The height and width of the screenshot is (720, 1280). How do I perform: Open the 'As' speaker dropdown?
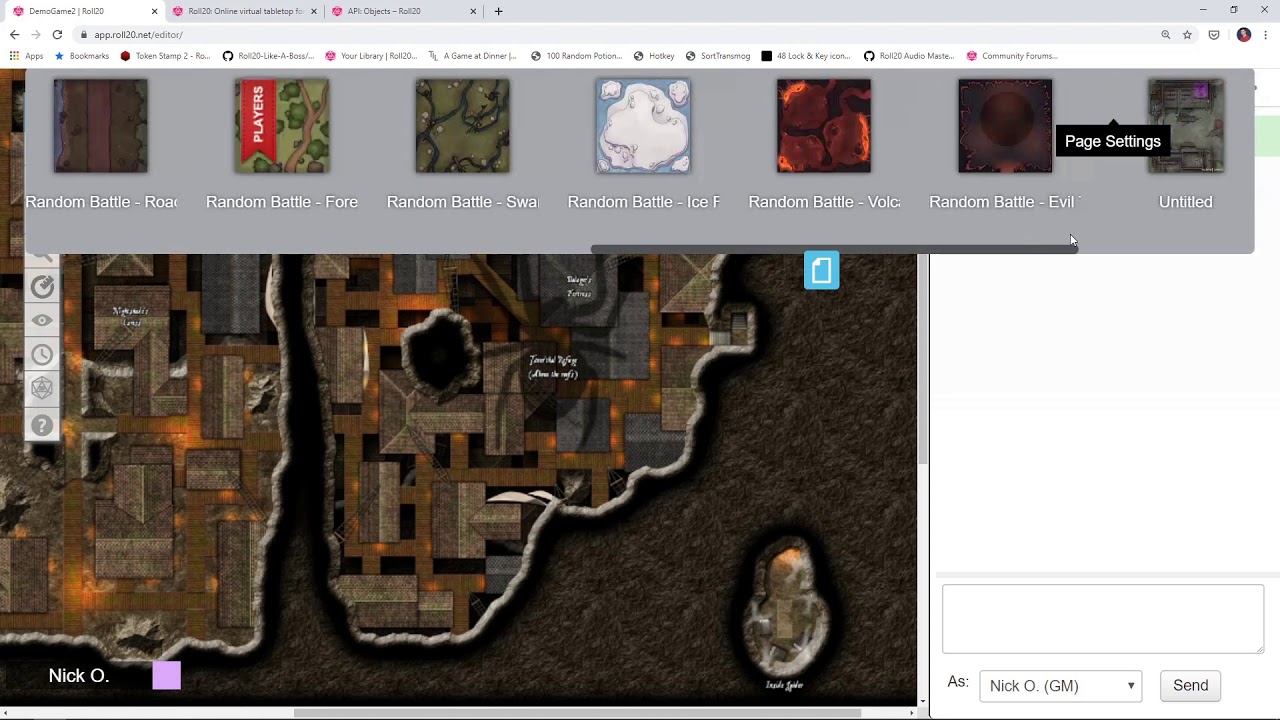1061,686
